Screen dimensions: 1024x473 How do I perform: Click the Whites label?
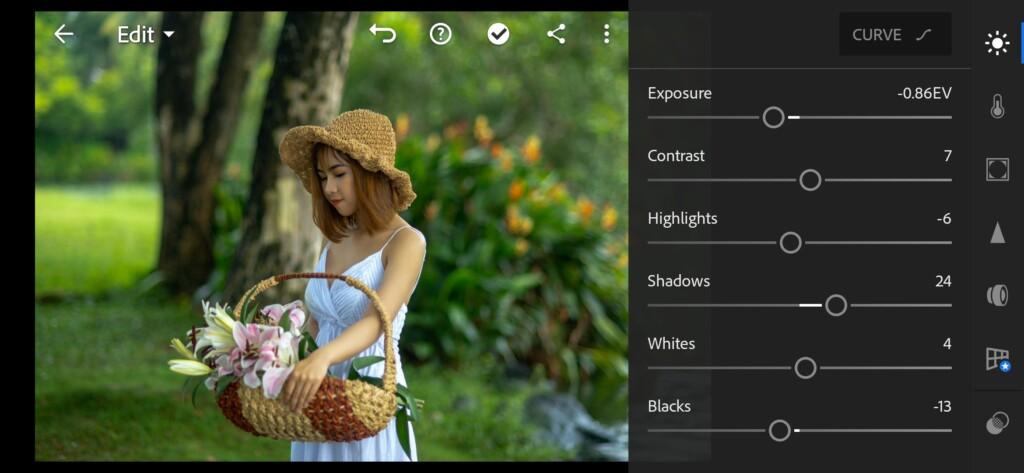(671, 344)
